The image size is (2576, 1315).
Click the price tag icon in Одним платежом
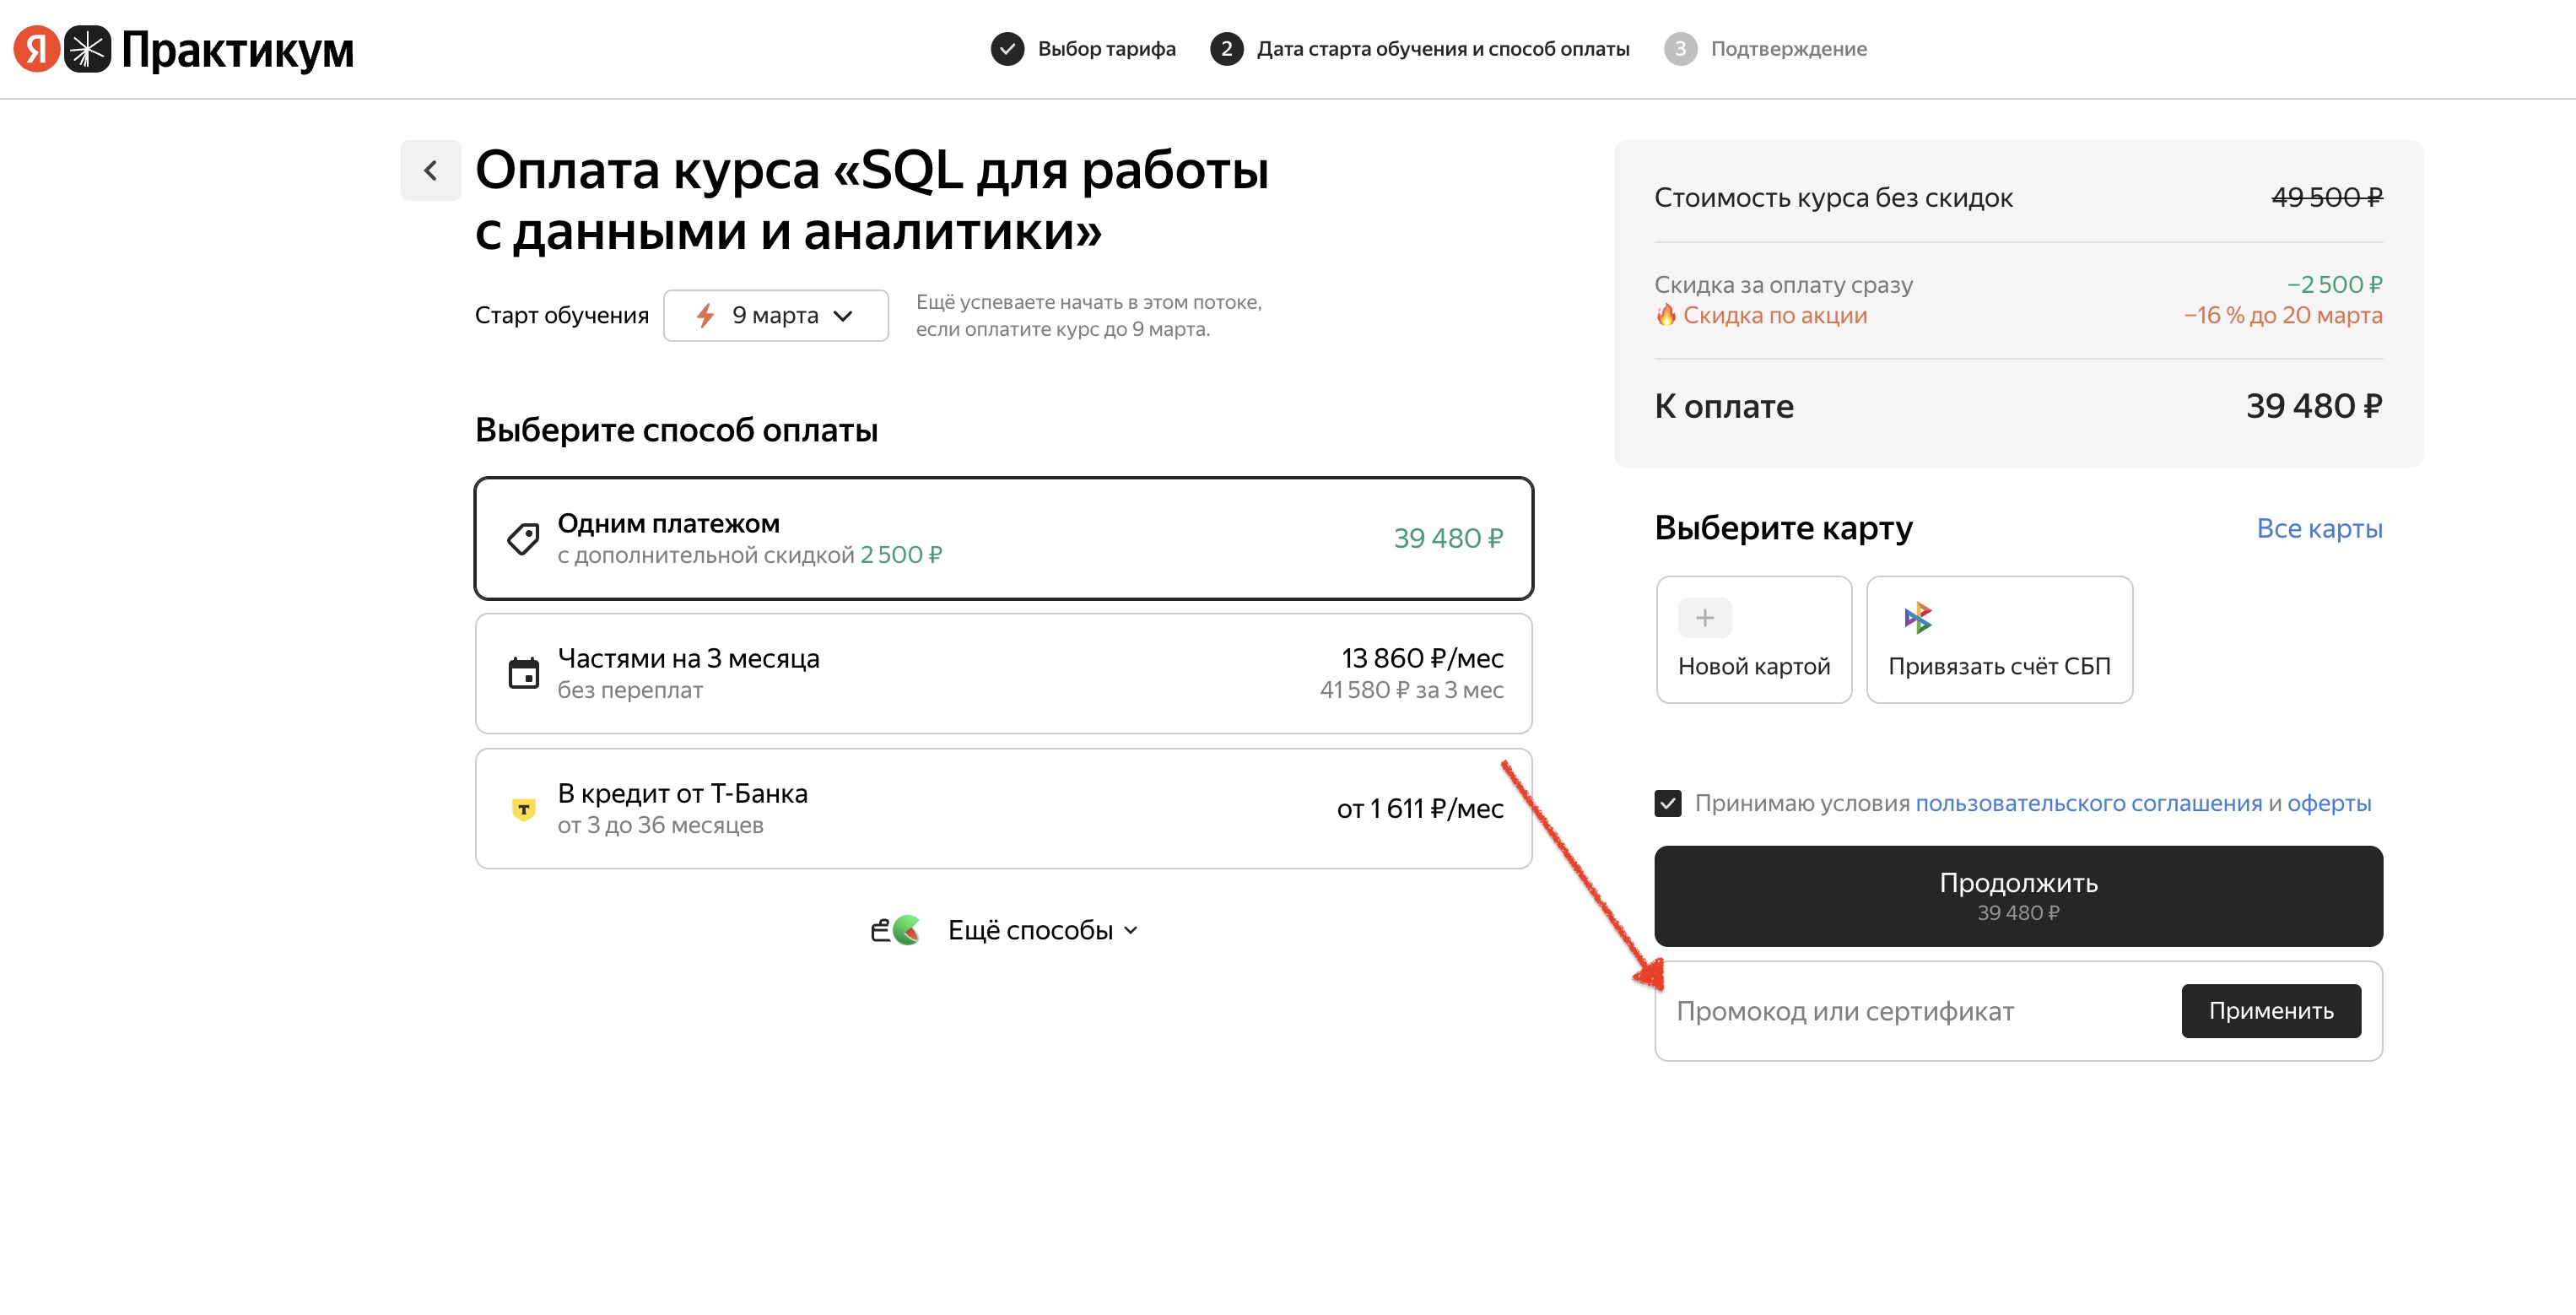pyautogui.click(x=523, y=539)
